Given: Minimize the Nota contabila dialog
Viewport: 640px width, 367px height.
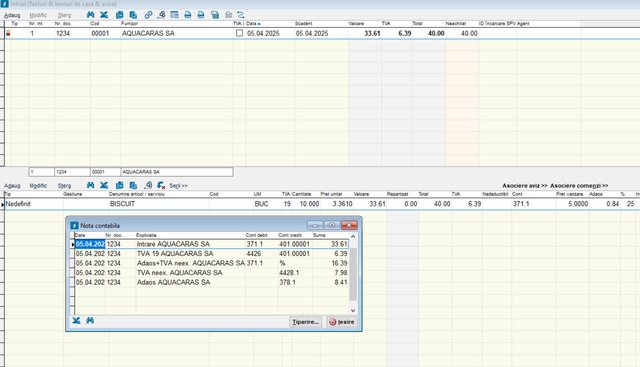Looking at the screenshot, I should (315, 225).
